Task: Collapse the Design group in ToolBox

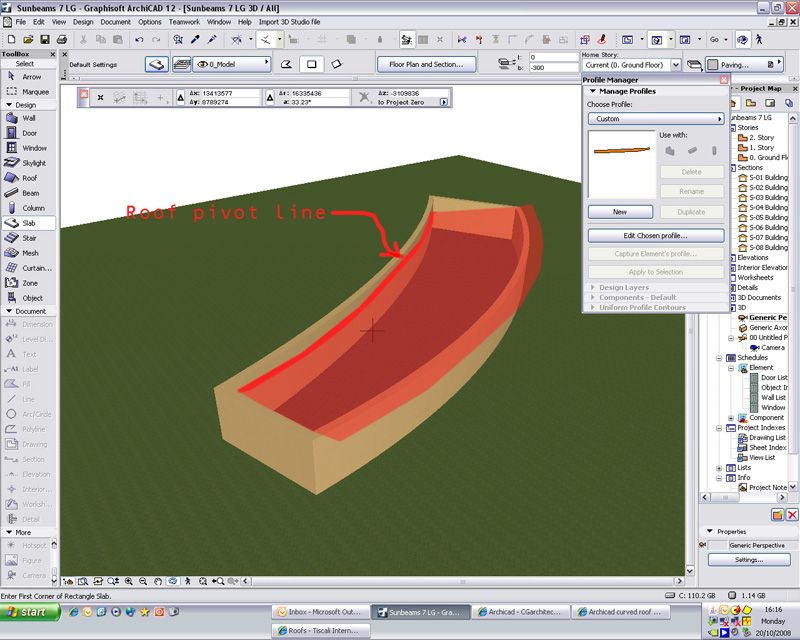Action: coord(9,105)
